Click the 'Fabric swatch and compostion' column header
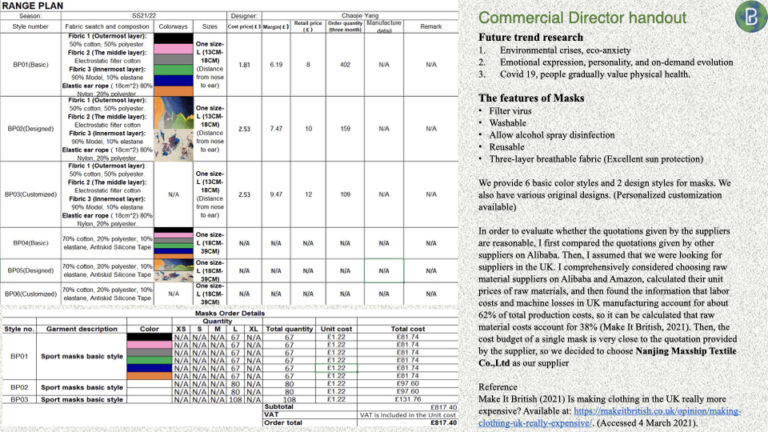768x432 pixels. coord(107,26)
